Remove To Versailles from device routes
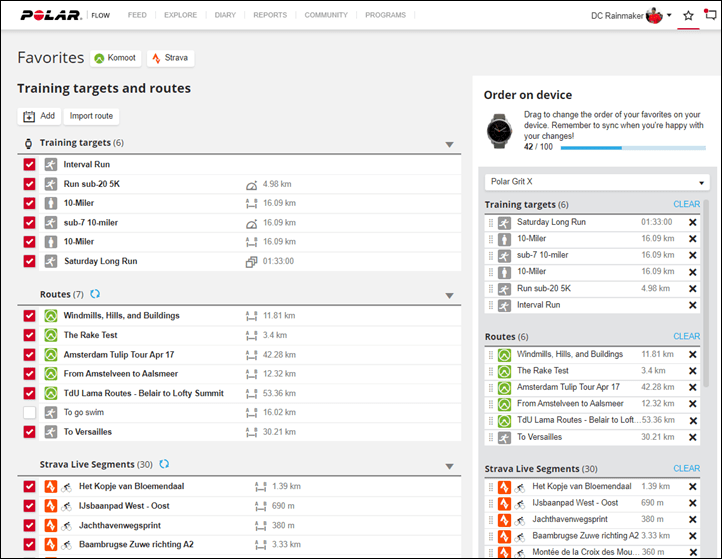Viewport: 722px width, 559px height. coord(692,437)
